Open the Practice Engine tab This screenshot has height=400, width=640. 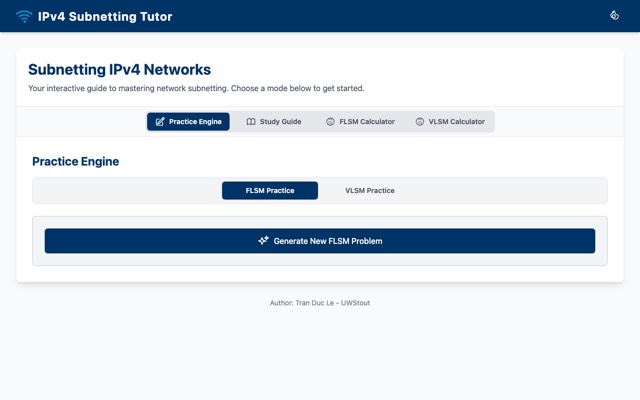pos(188,122)
